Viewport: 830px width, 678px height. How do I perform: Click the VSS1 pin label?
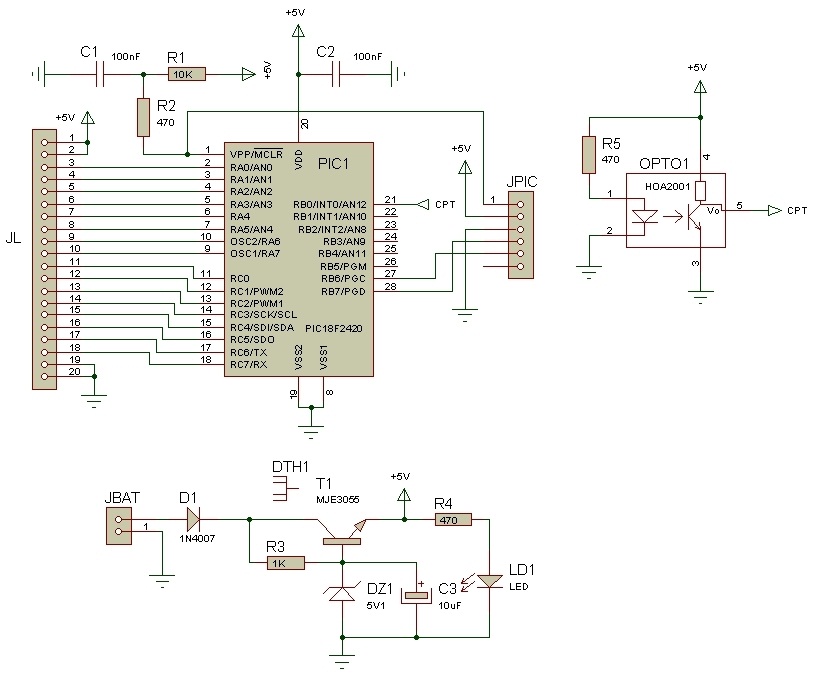[x=324, y=358]
